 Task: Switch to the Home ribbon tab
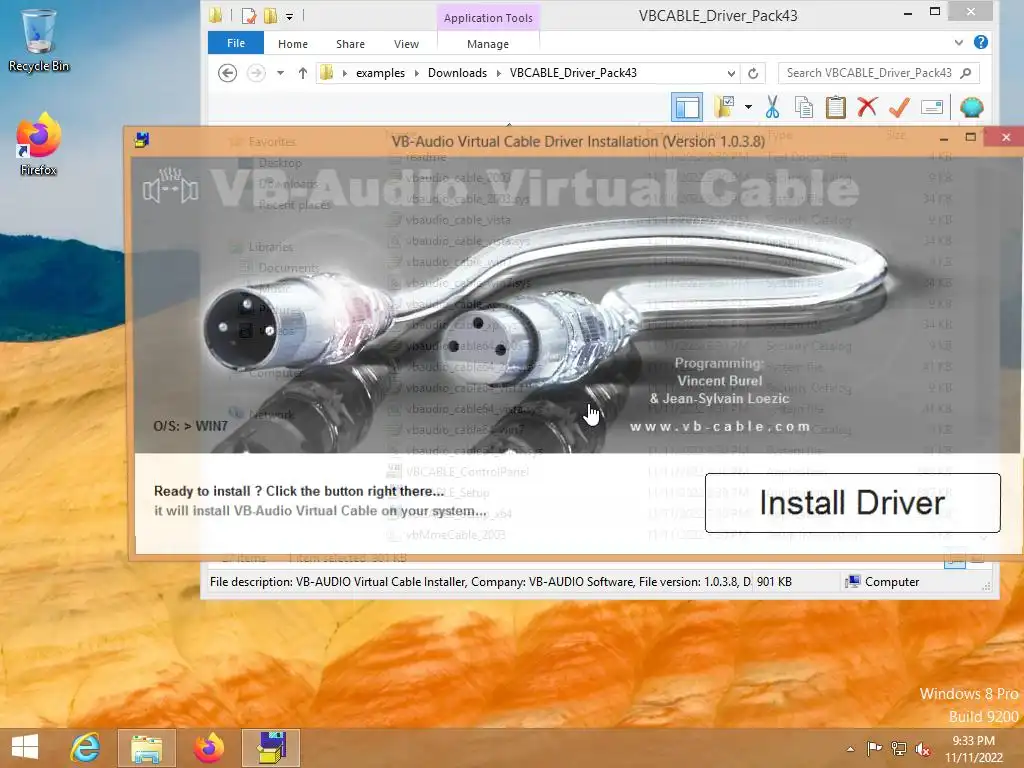293,44
